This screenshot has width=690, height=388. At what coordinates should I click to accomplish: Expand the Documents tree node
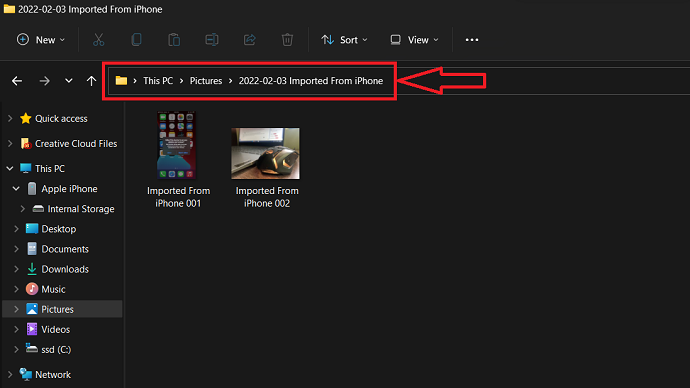click(x=16, y=249)
